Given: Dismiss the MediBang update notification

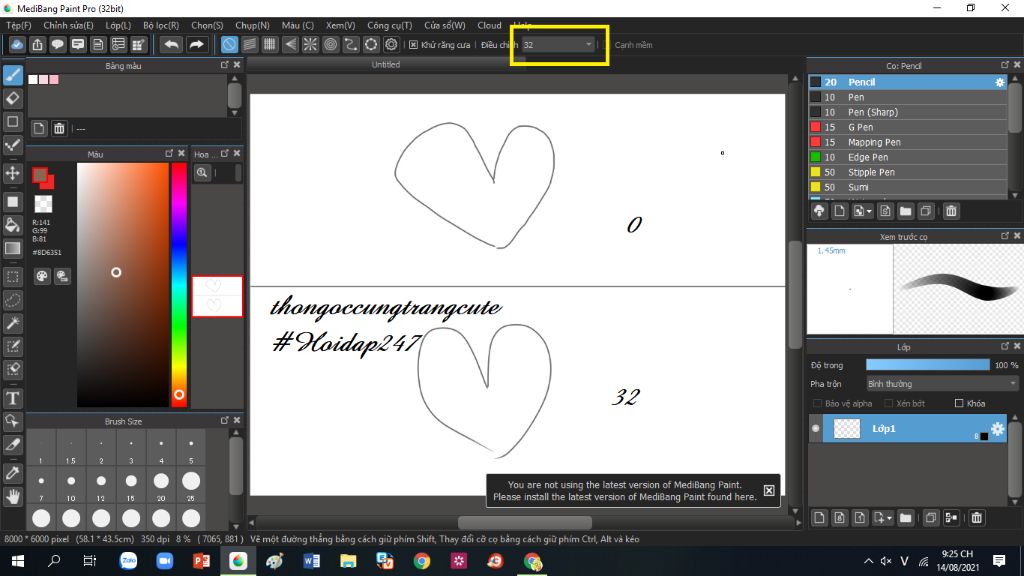Looking at the screenshot, I should coord(769,490).
